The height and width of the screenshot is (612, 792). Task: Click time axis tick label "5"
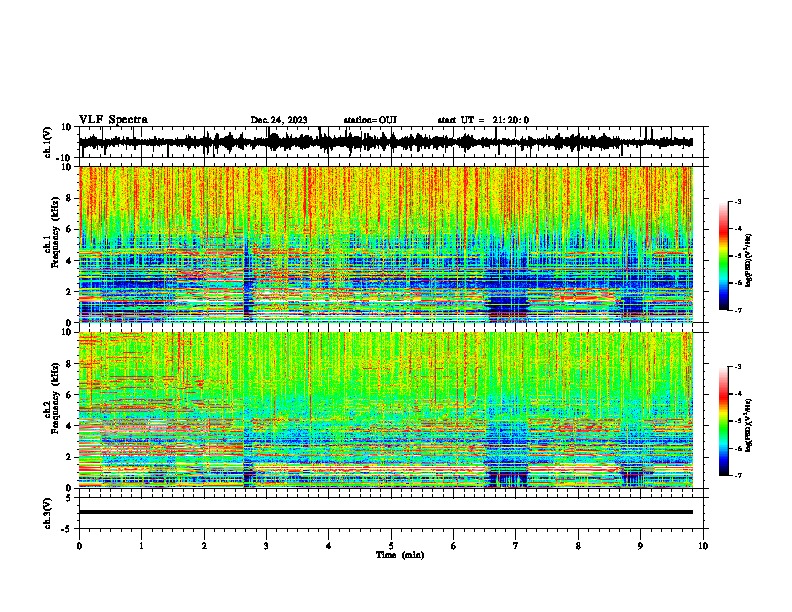click(391, 546)
